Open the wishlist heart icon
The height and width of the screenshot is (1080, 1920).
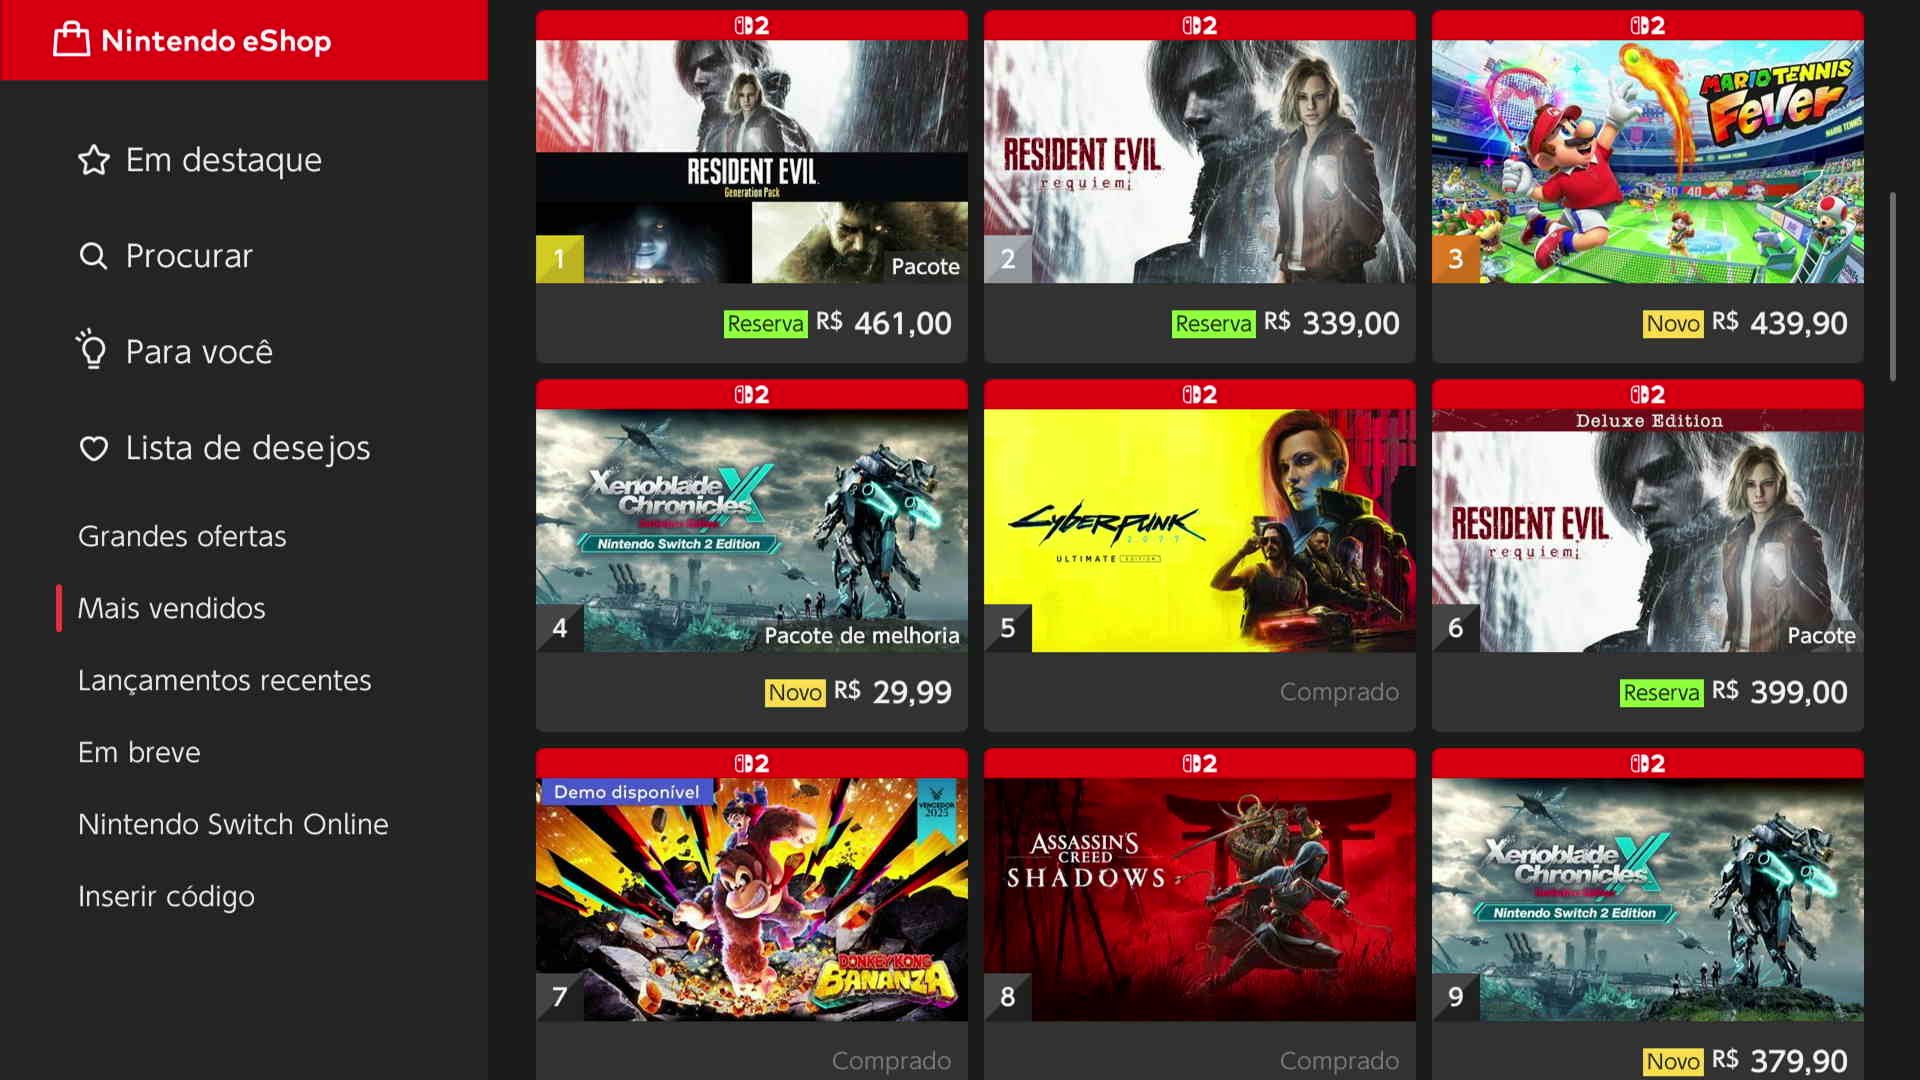coord(94,448)
